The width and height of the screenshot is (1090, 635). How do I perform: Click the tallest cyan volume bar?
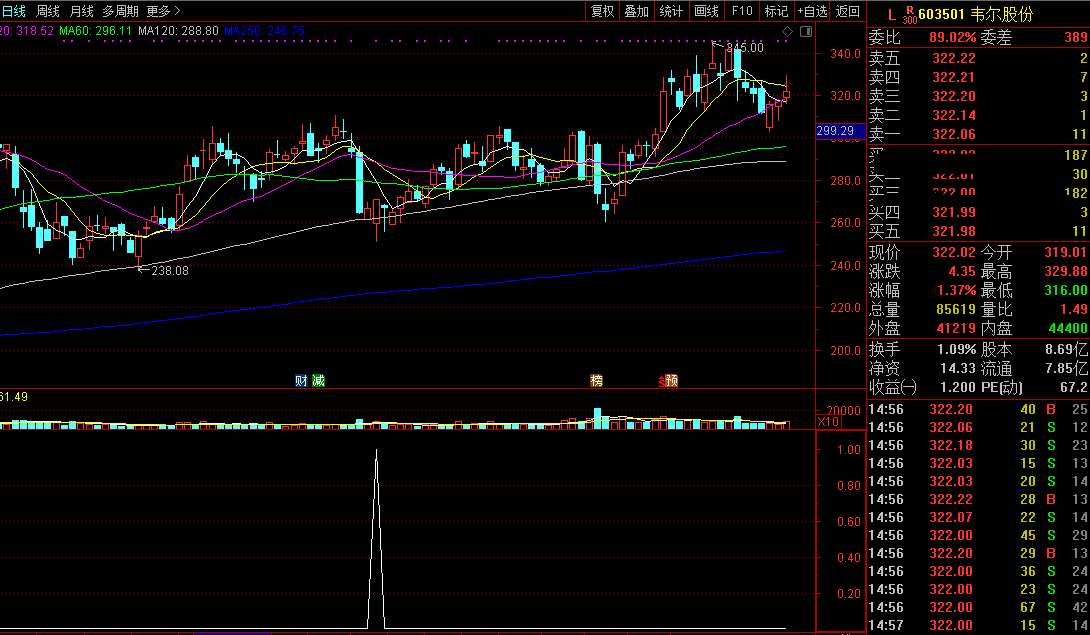pos(597,418)
